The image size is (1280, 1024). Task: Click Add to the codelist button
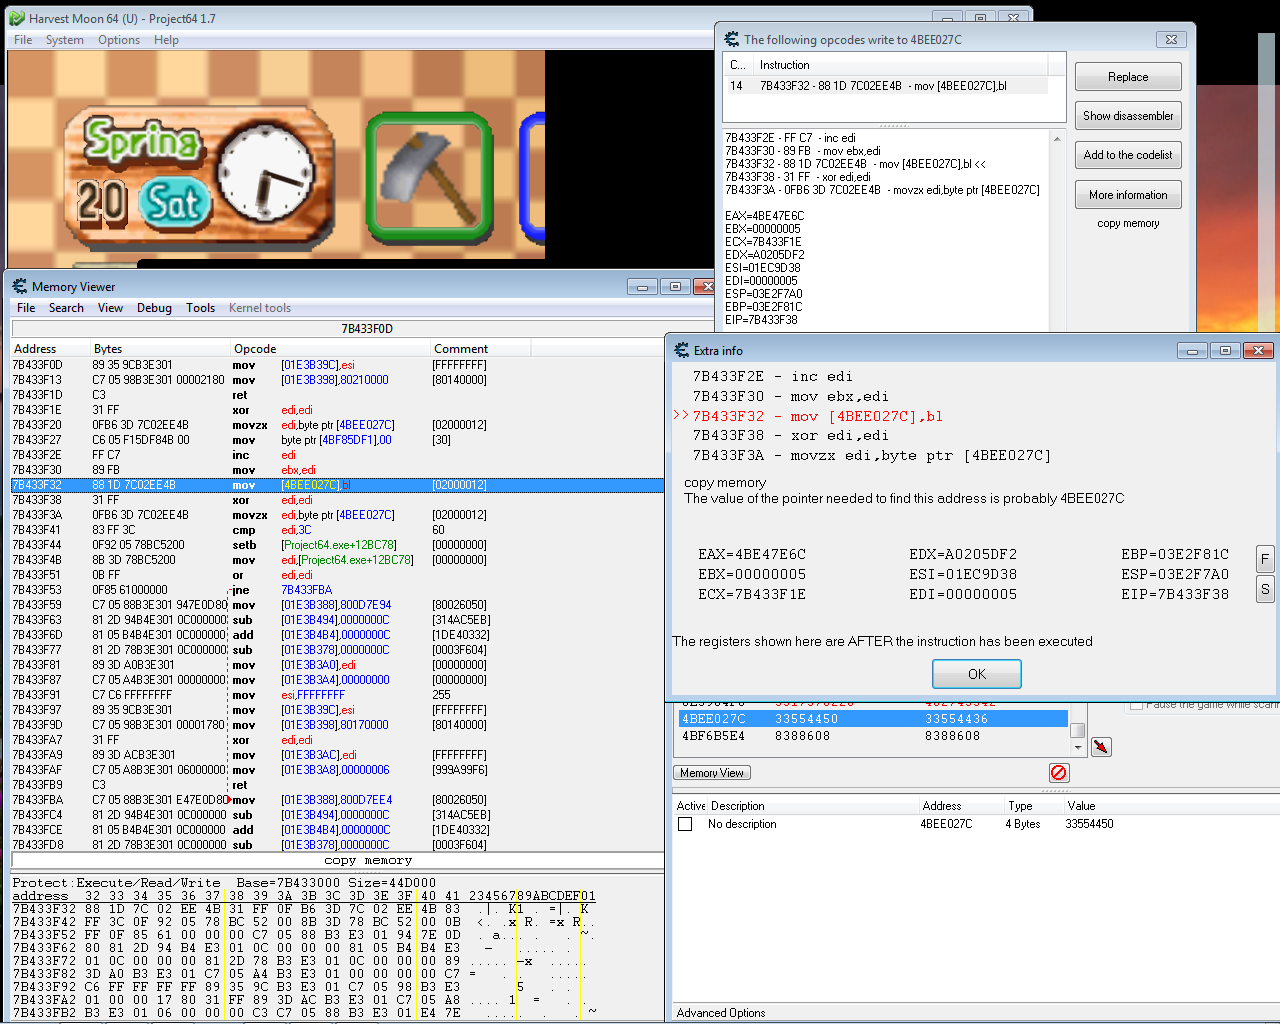tap(1128, 155)
